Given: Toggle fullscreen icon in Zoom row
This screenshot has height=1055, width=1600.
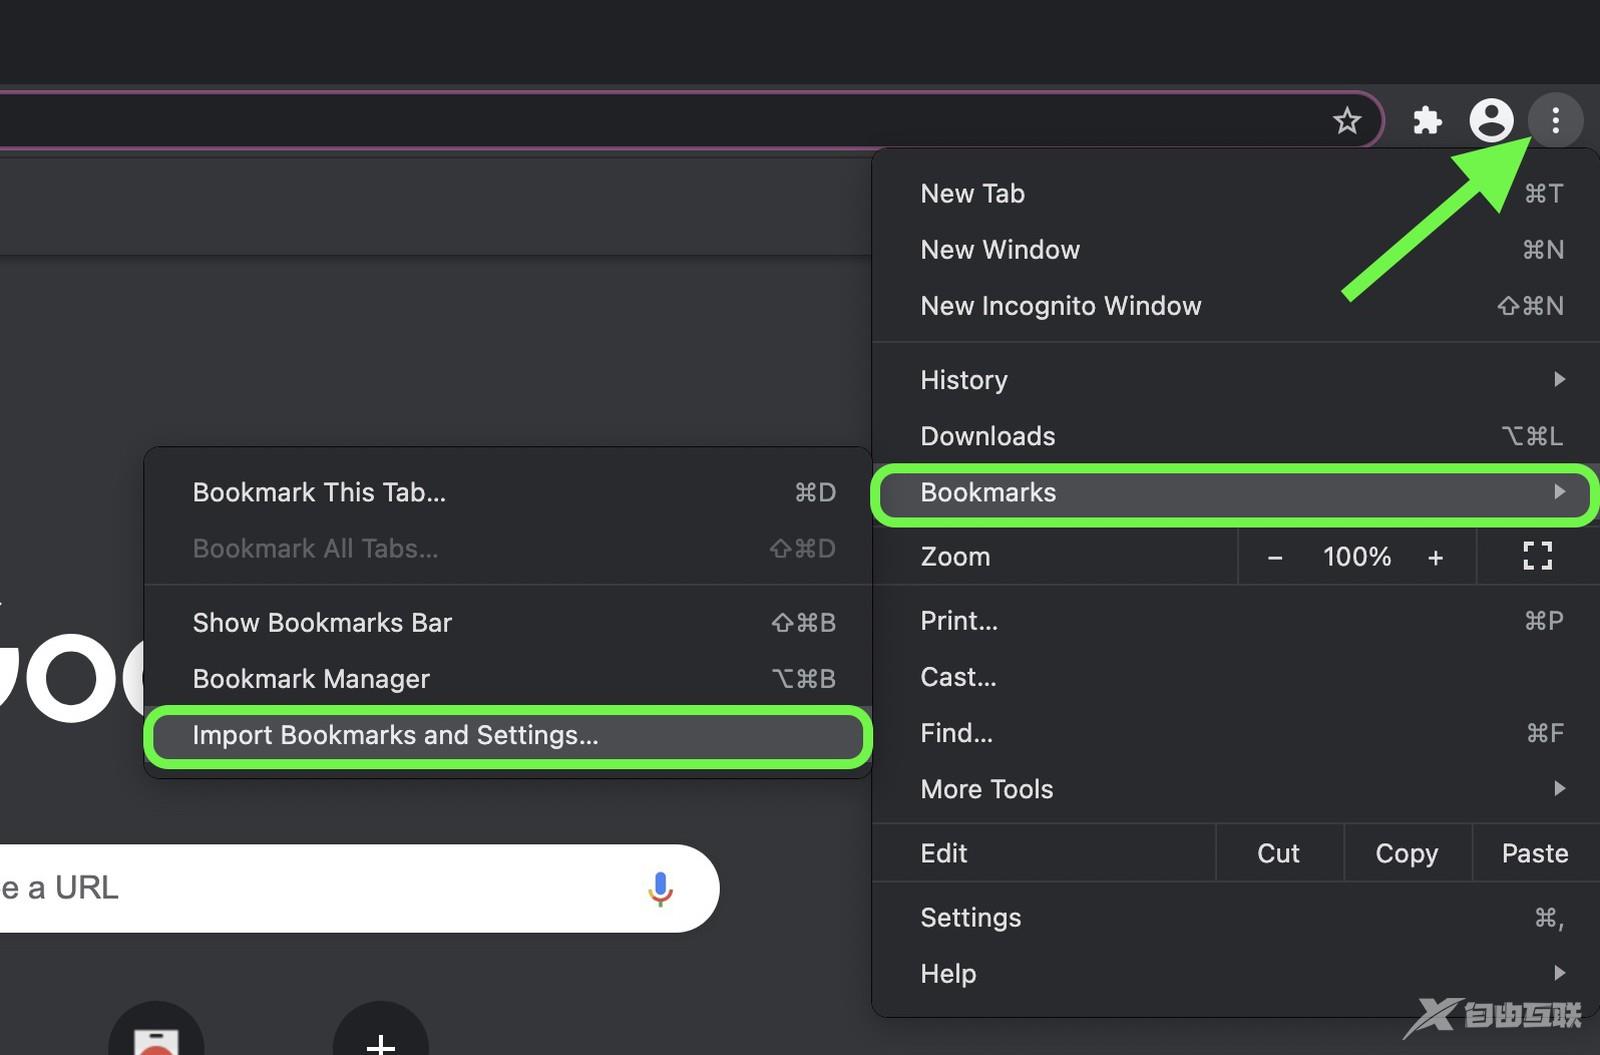Looking at the screenshot, I should 1537,556.
